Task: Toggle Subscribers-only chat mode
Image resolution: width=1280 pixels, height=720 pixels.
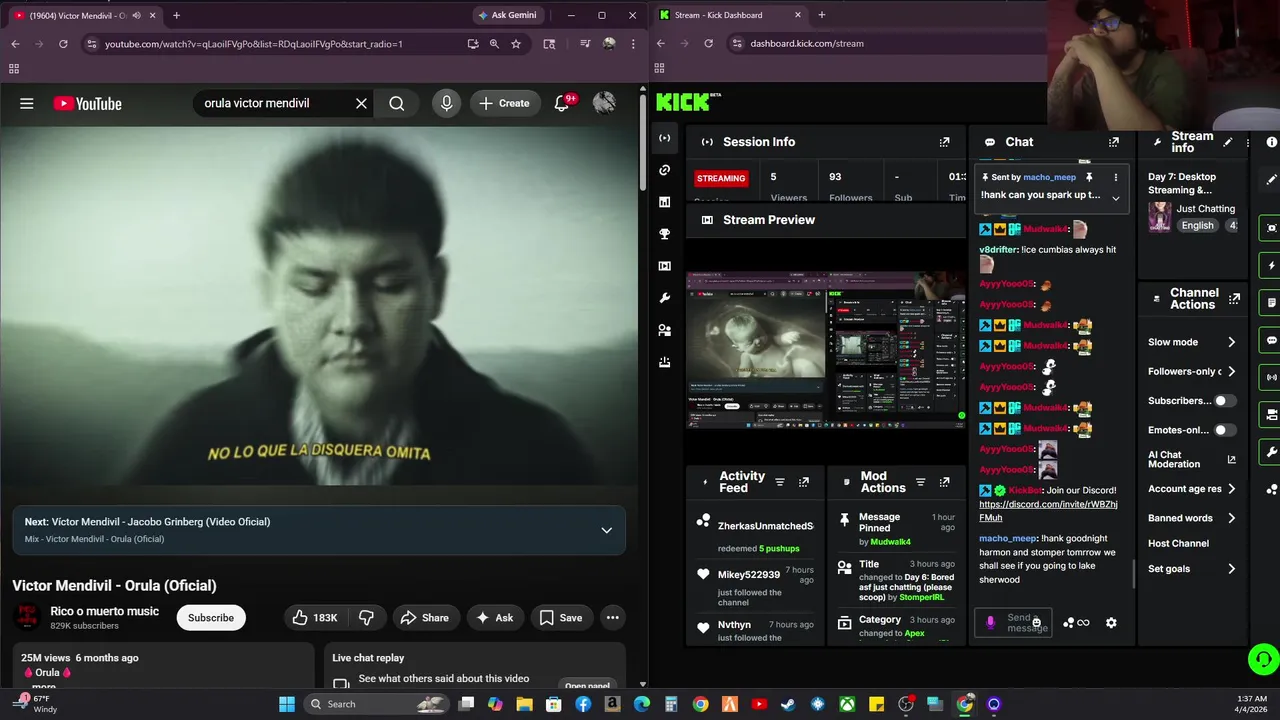Action: (x=1225, y=401)
